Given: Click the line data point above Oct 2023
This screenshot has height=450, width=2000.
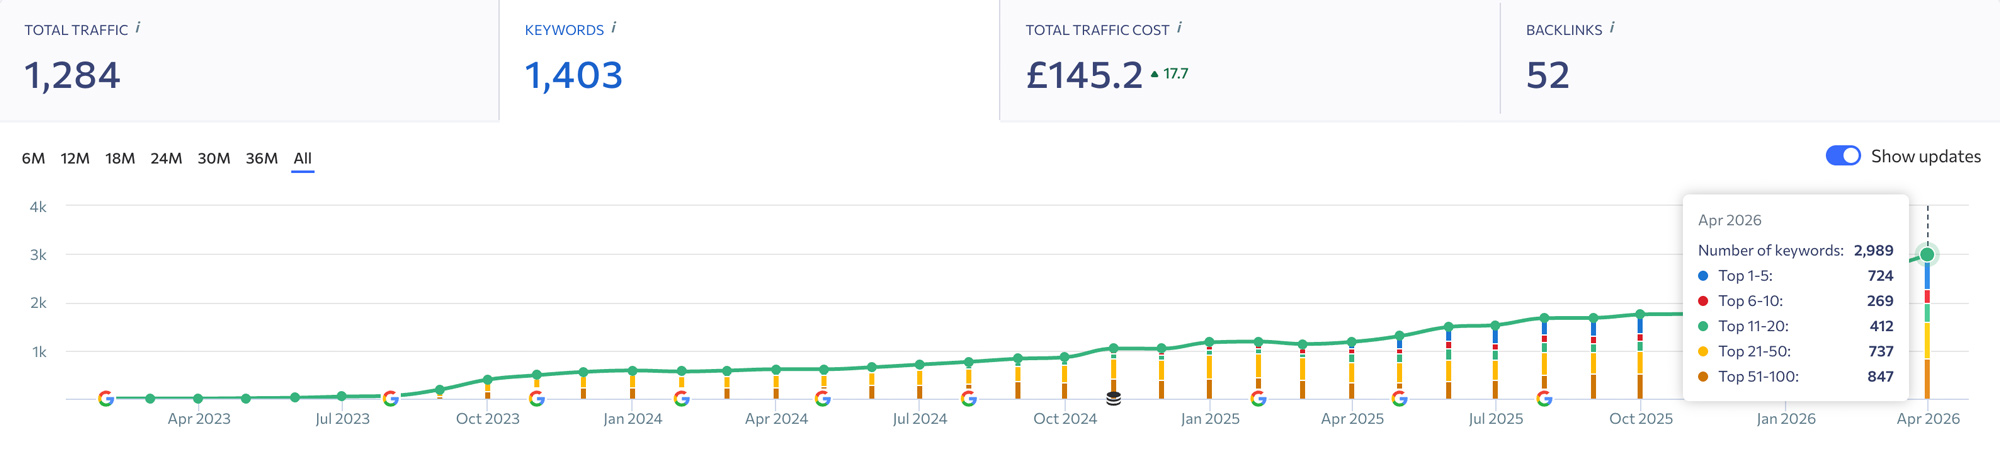Looking at the screenshot, I should 488,380.
